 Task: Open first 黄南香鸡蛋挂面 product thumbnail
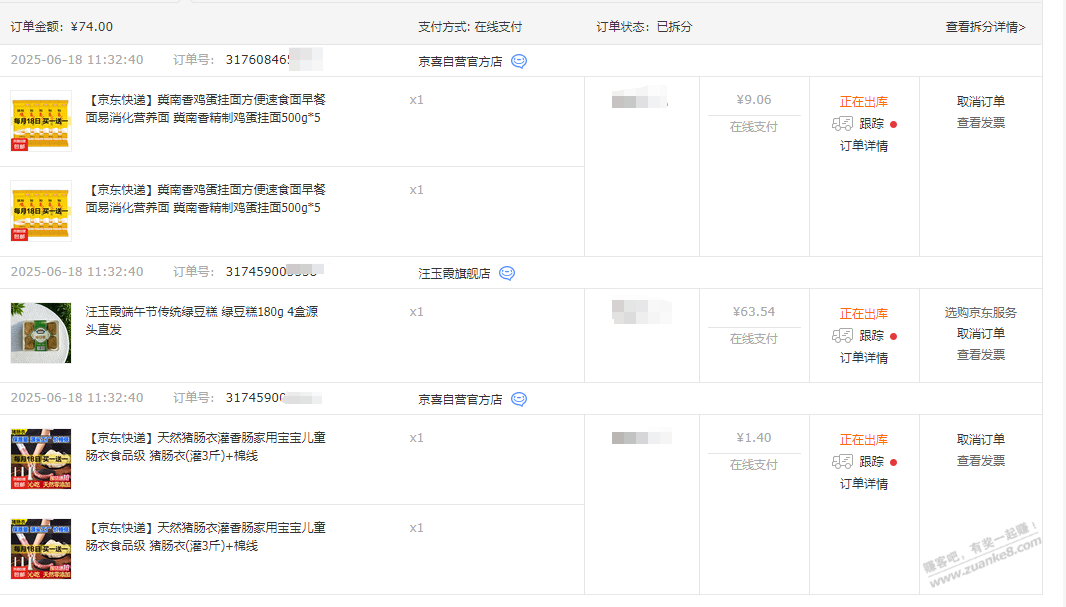(41, 121)
